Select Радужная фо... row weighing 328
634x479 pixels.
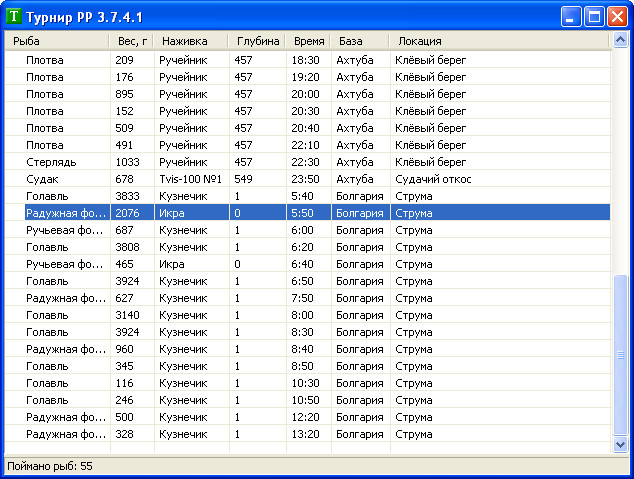[308, 434]
